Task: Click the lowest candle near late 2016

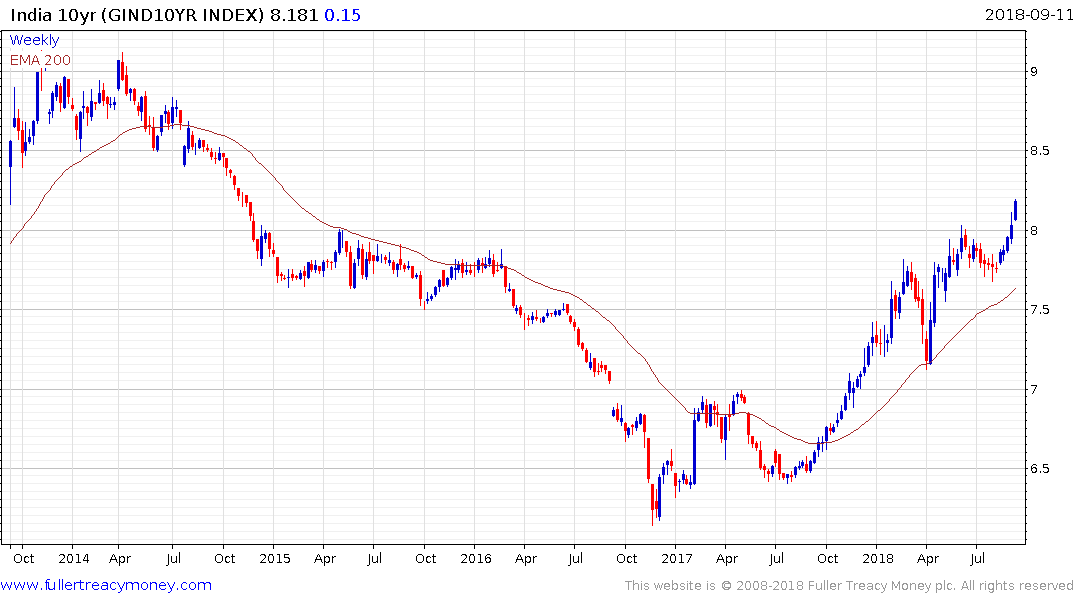Action: click(x=653, y=505)
